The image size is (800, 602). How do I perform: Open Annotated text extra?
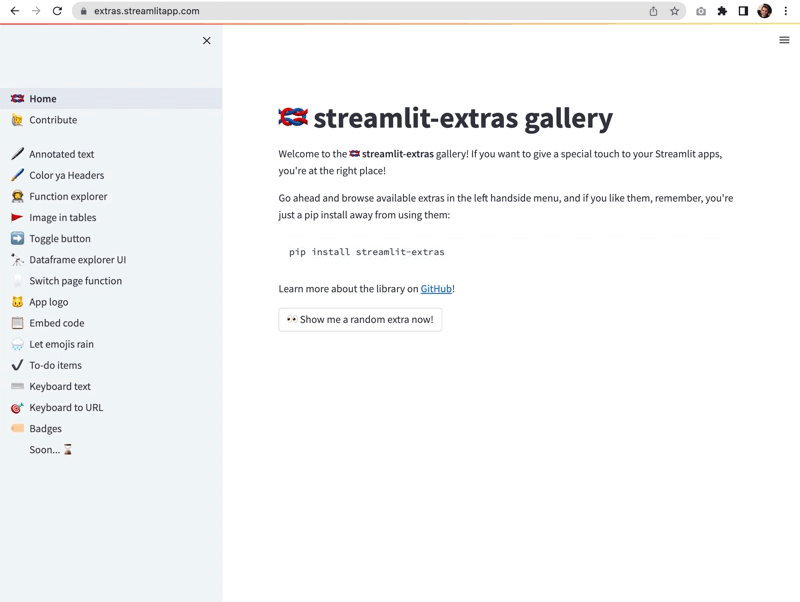coord(62,154)
